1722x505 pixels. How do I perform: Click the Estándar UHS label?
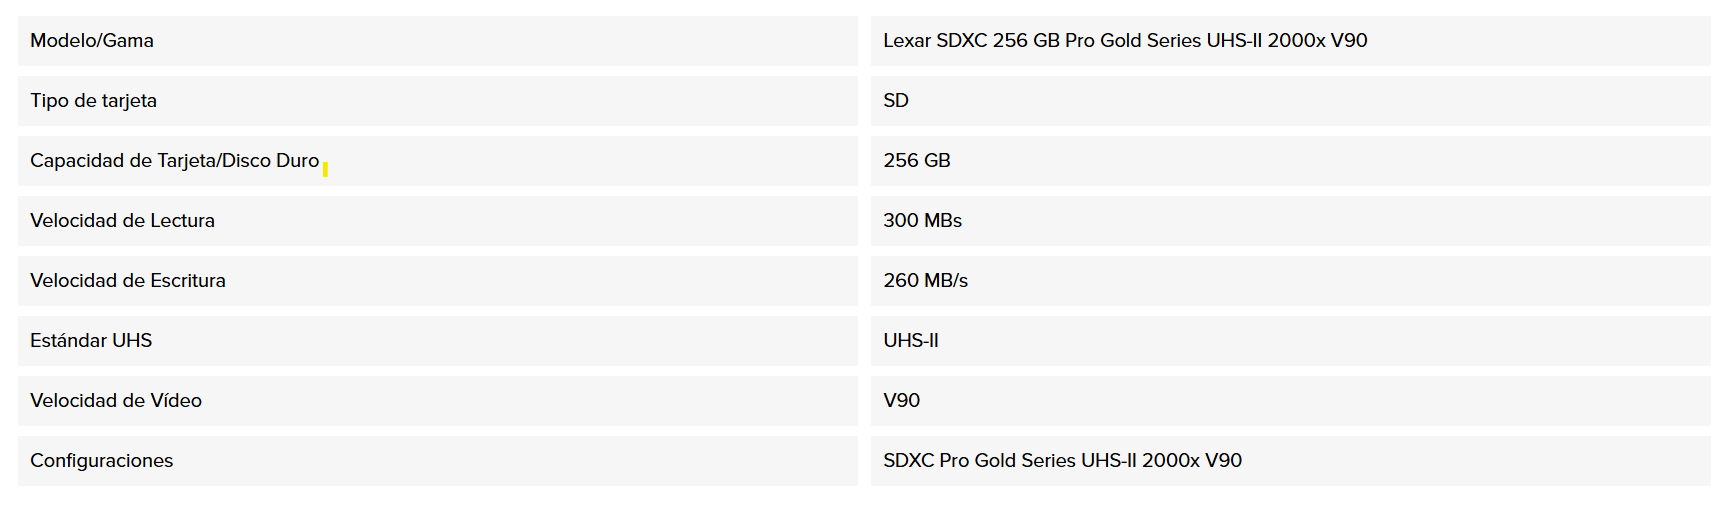(91, 341)
